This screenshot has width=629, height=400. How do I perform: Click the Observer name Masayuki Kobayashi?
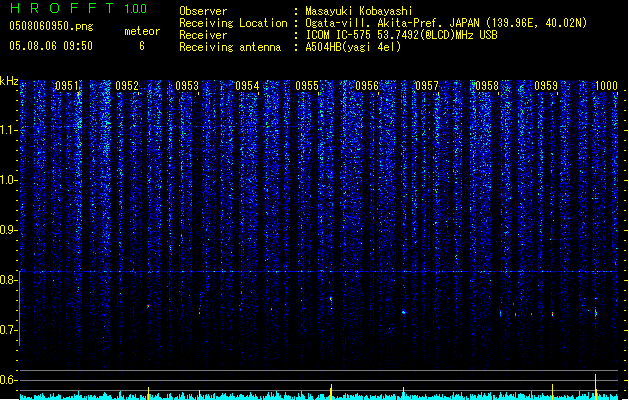coord(359,11)
